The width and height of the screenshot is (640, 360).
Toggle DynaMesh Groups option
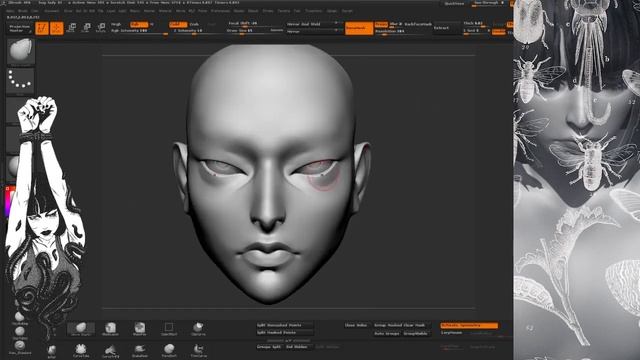(381, 24)
